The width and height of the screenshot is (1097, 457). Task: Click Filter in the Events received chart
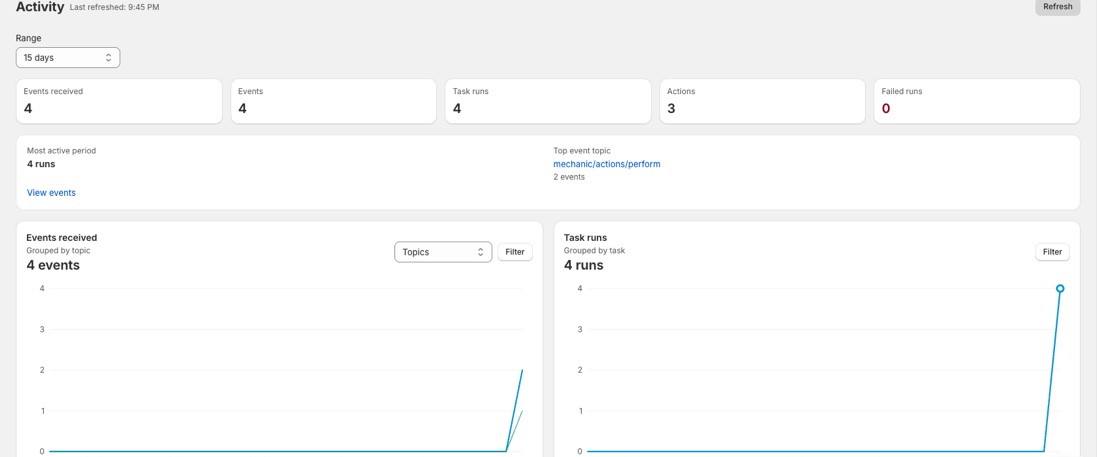515,252
